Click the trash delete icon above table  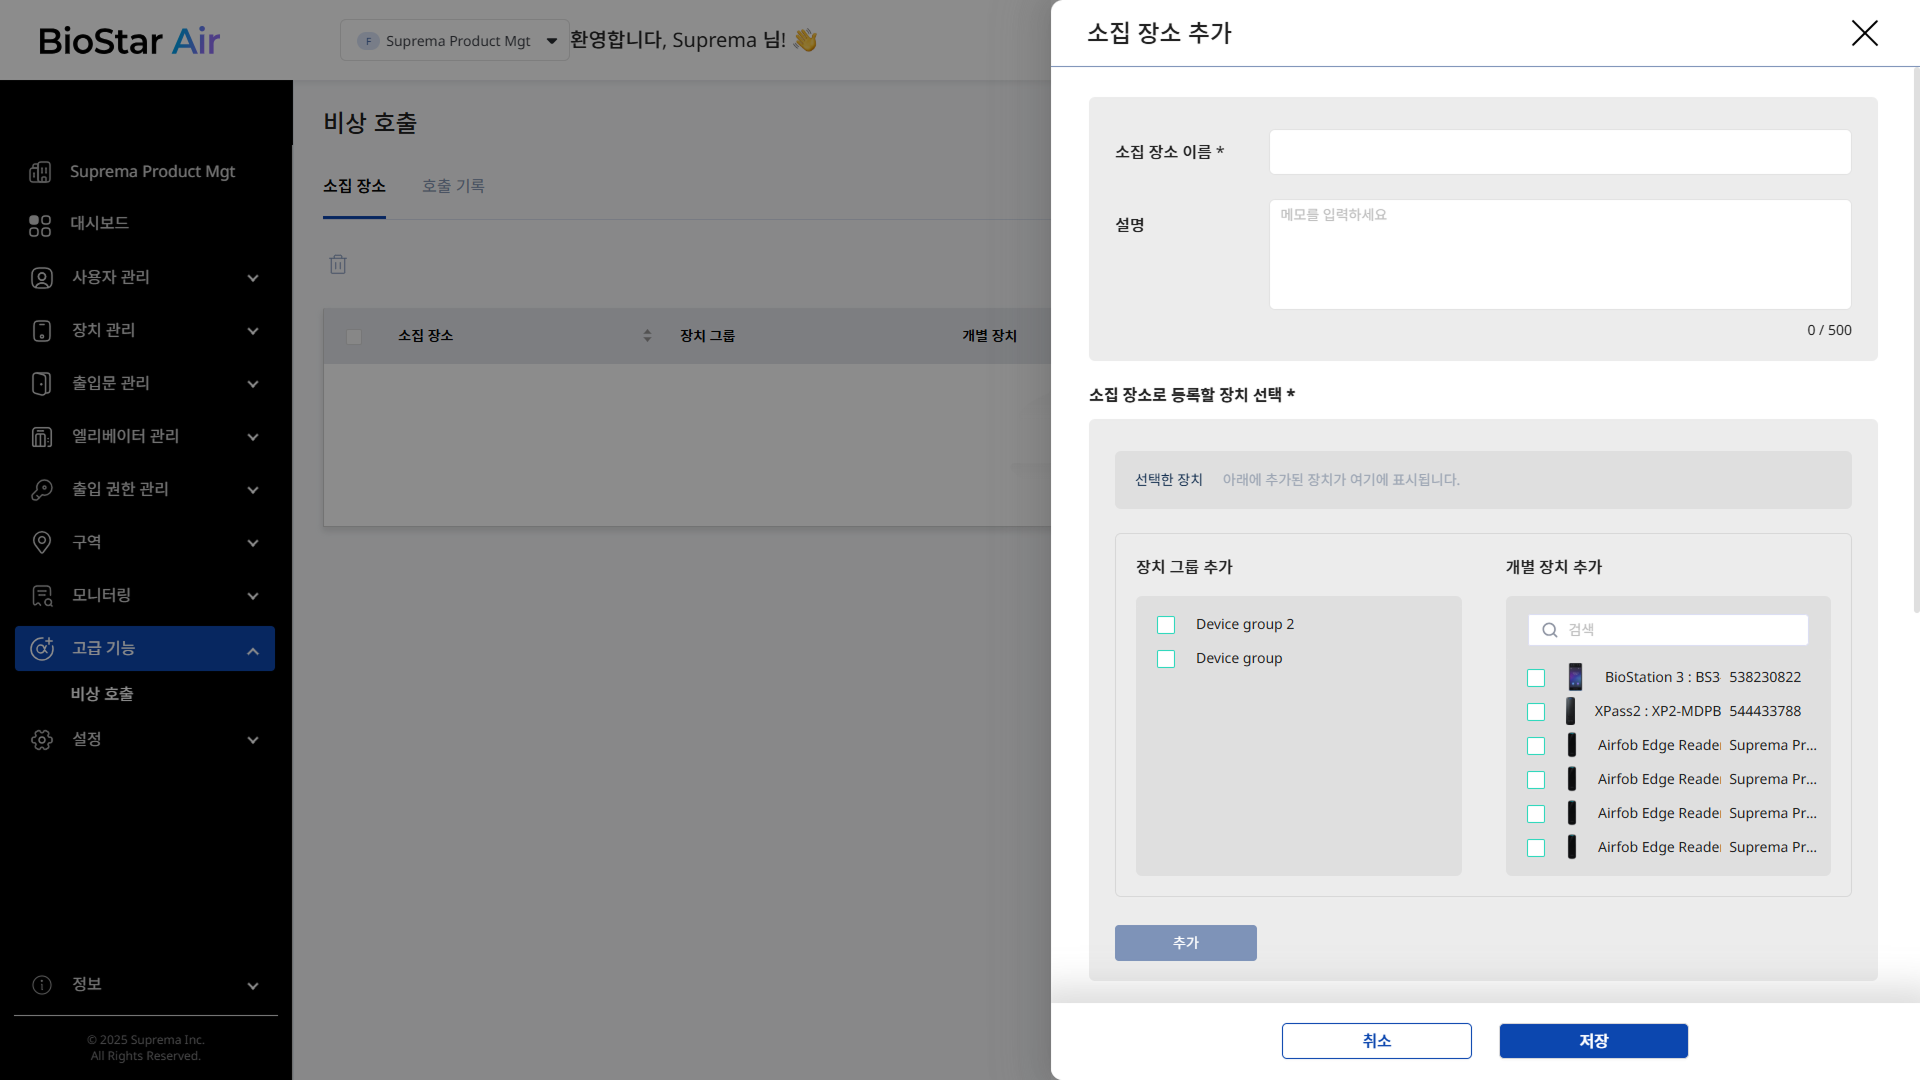click(x=338, y=265)
